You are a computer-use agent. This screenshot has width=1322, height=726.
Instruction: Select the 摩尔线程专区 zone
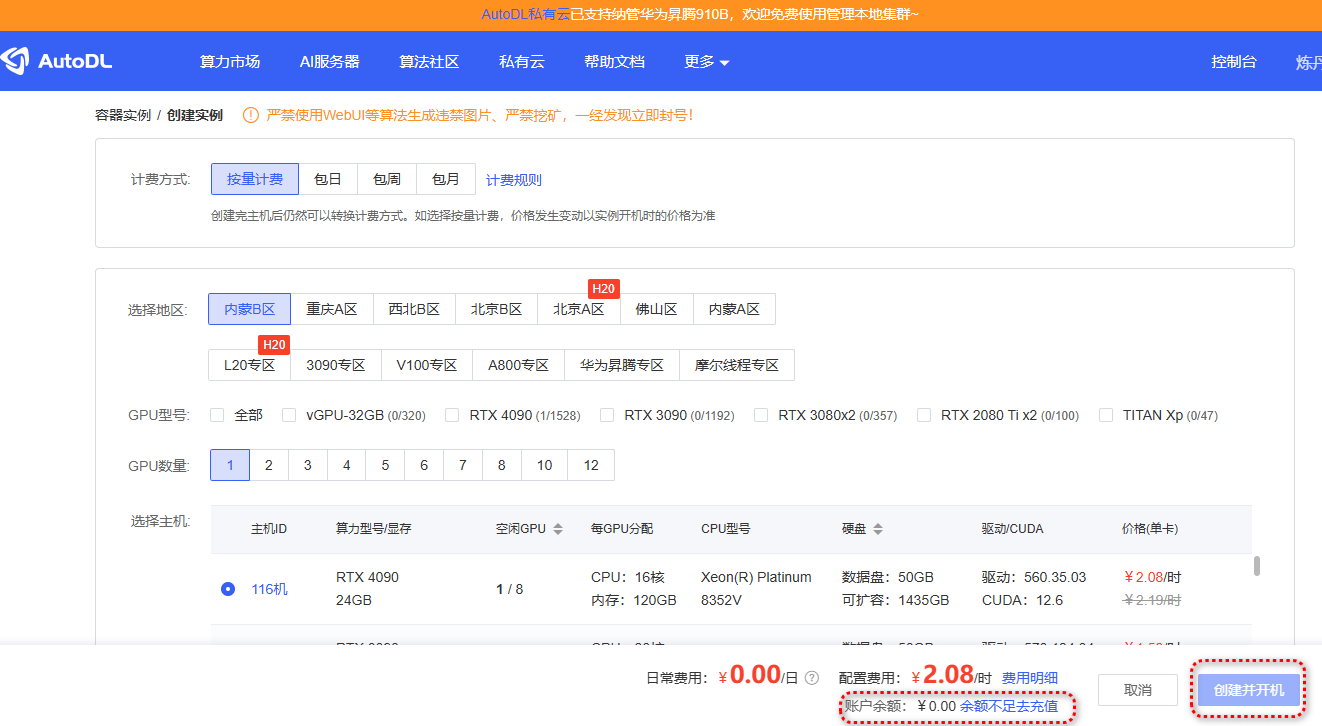tap(737, 365)
